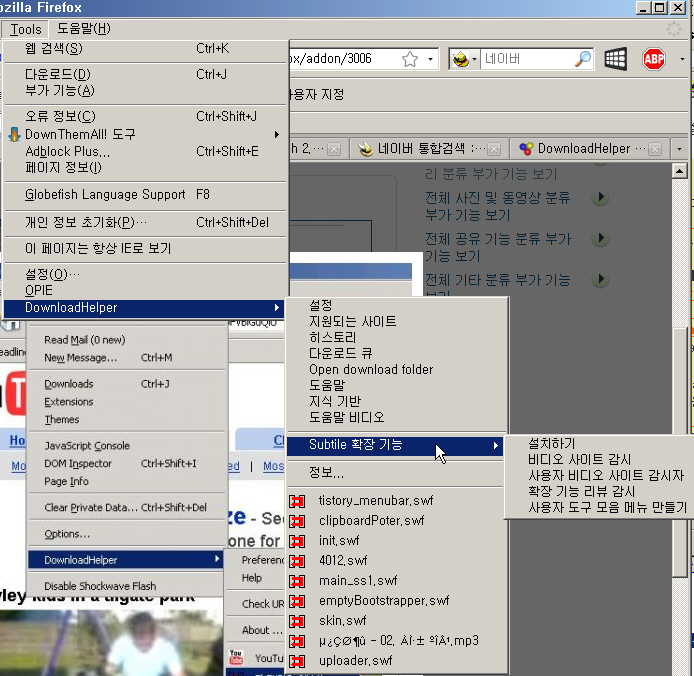Viewport: 694px width, 676px height.
Task: Click the icon beside emptyBootstrapper.swf
Action: (297, 601)
